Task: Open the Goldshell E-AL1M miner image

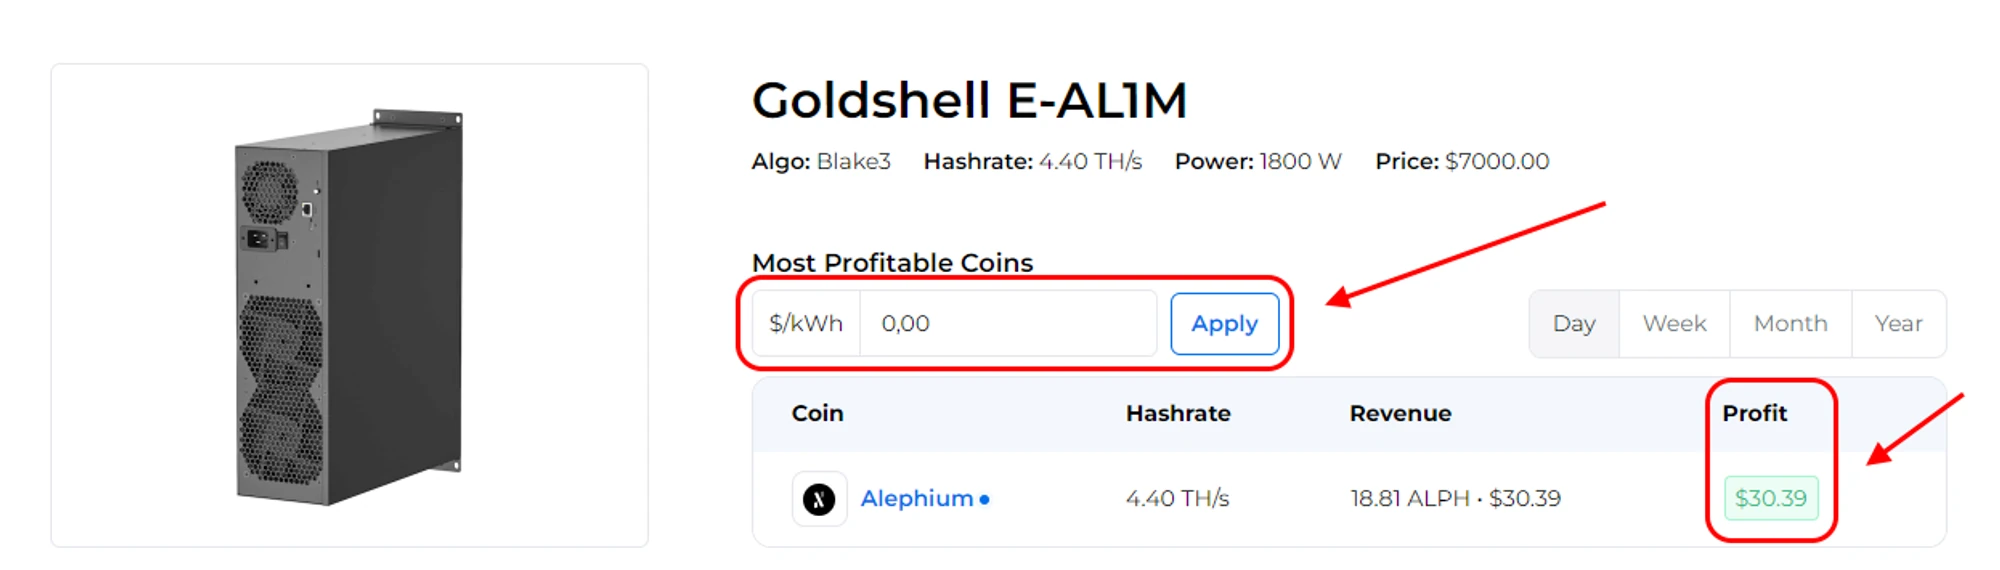Action: coord(349,305)
